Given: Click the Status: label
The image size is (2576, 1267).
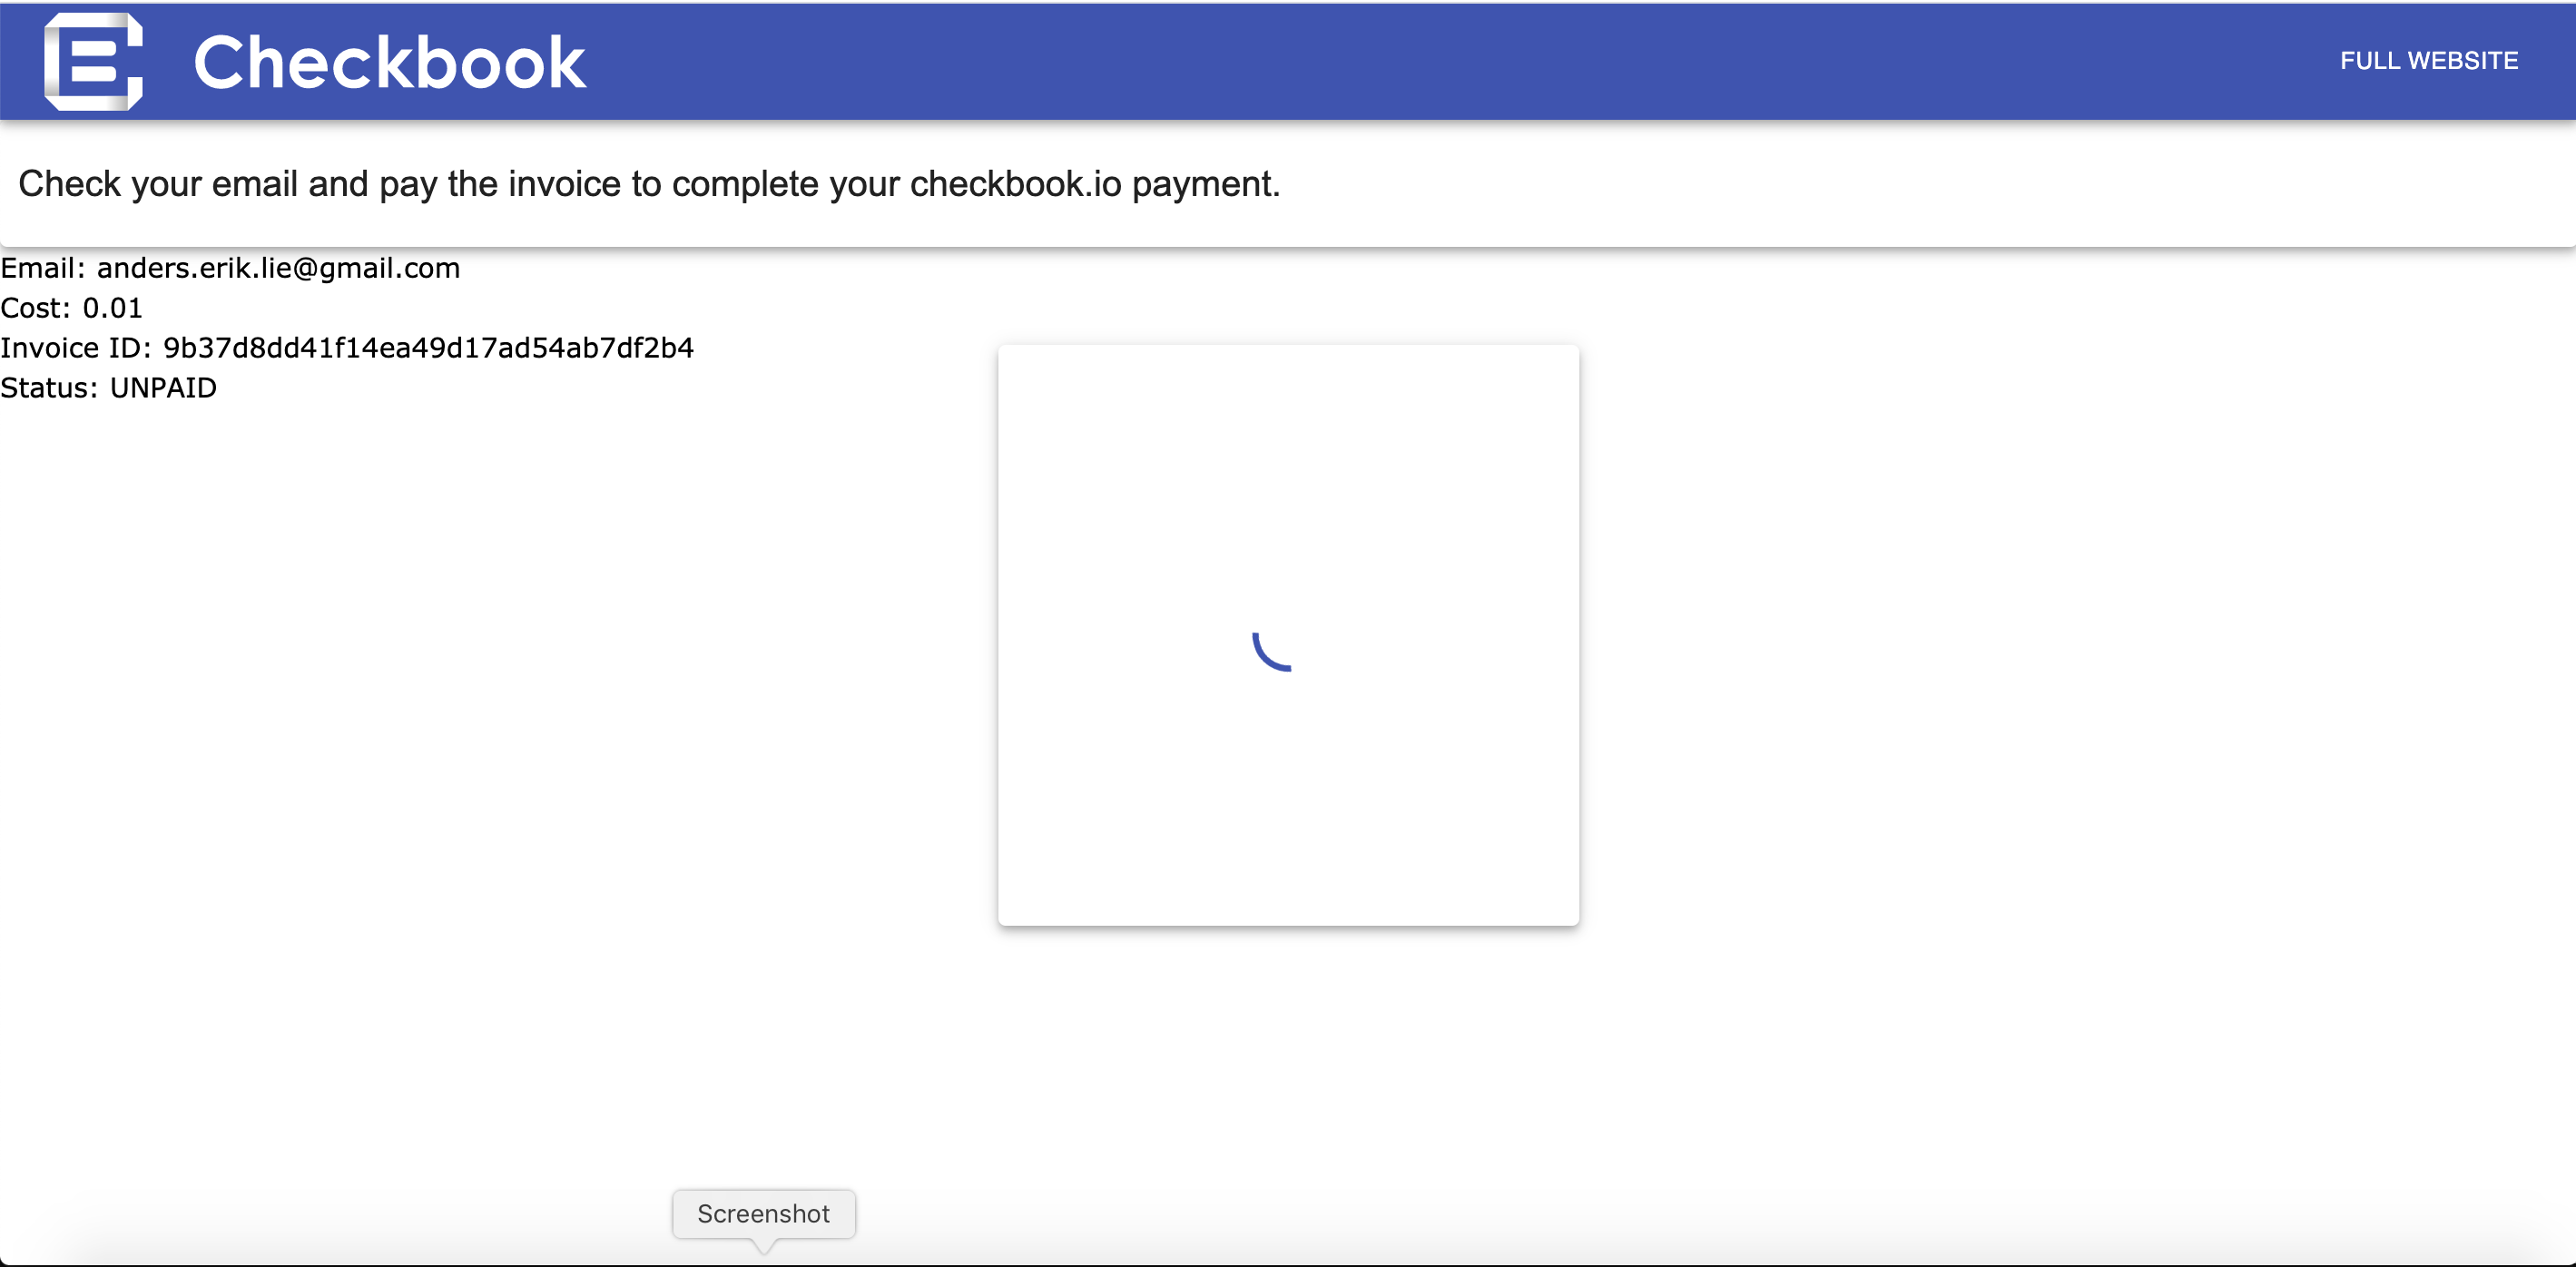Looking at the screenshot, I should 49,388.
